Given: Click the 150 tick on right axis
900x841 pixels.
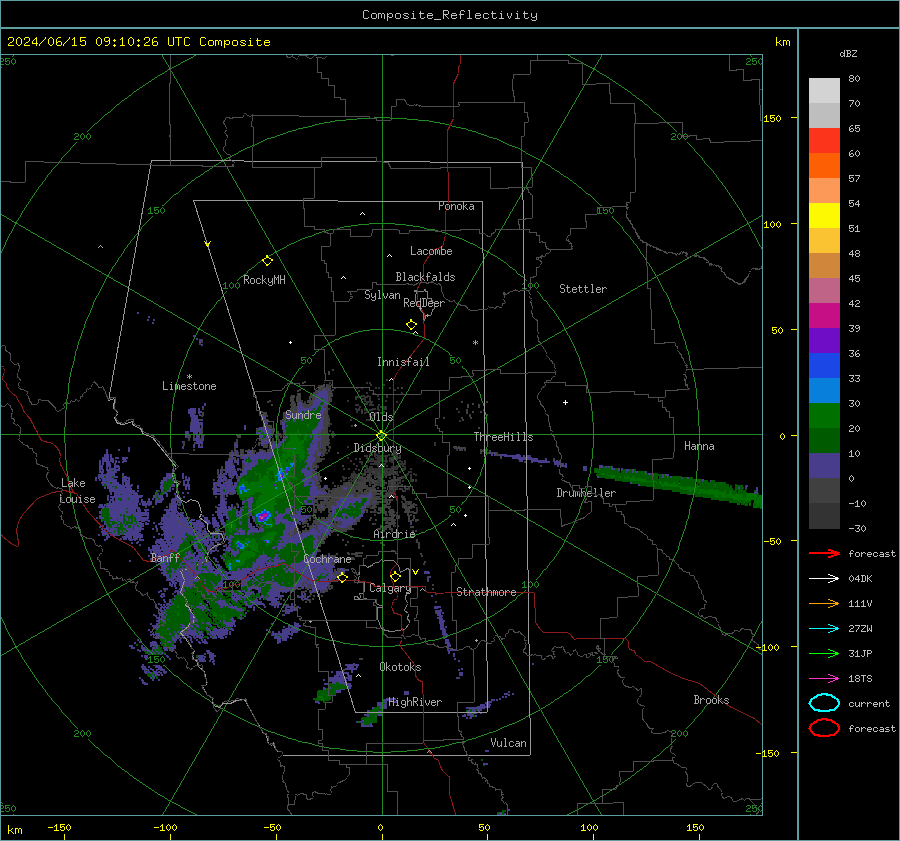Looking at the screenshot, I should point(773,118).
